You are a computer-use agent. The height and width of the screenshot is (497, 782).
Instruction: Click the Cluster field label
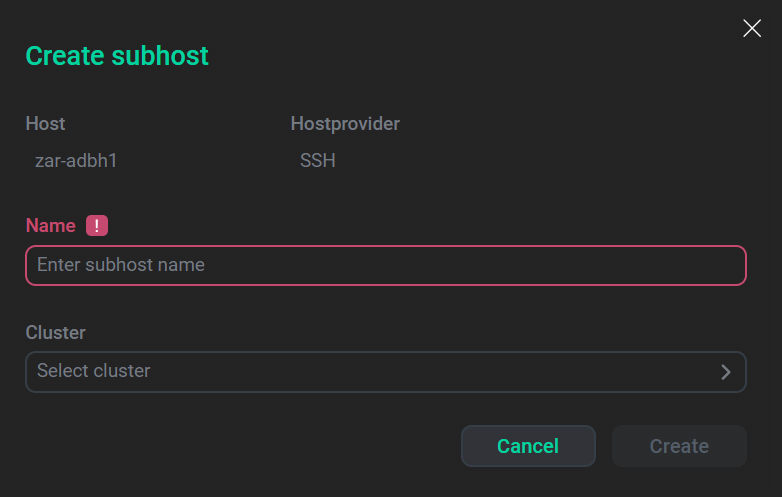55,332
